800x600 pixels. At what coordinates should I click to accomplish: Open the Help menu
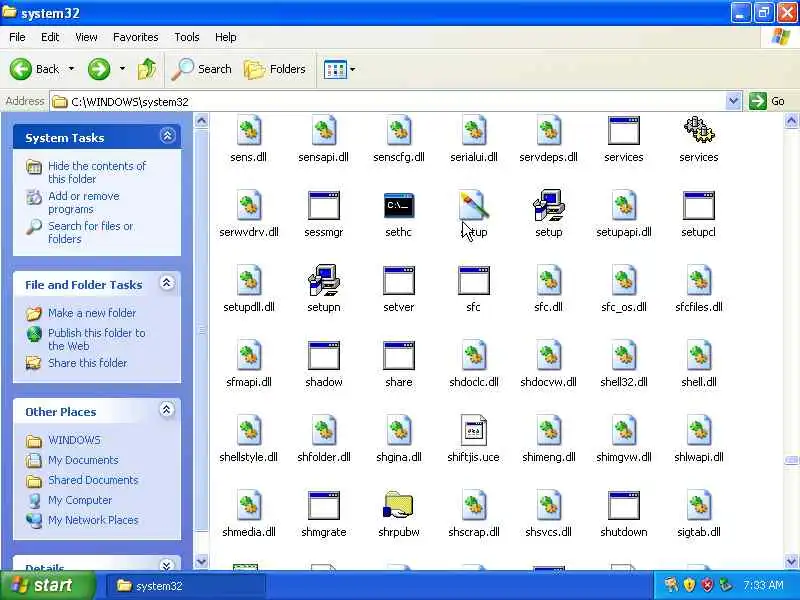[226, 37]
